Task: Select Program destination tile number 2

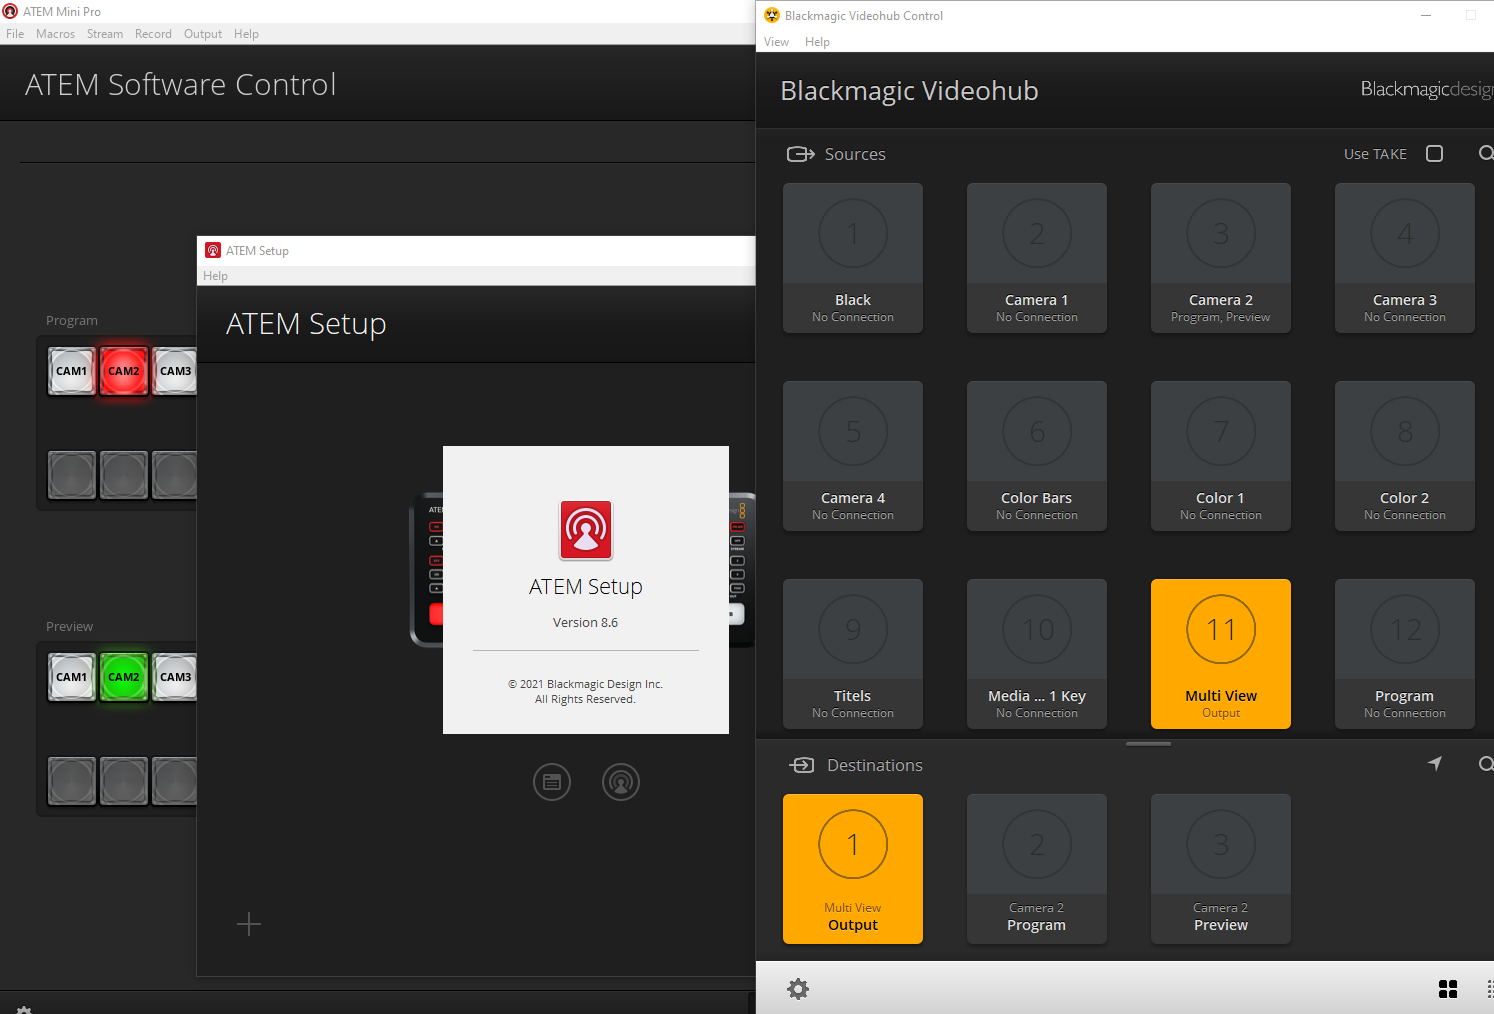Action: (1037, 869)
